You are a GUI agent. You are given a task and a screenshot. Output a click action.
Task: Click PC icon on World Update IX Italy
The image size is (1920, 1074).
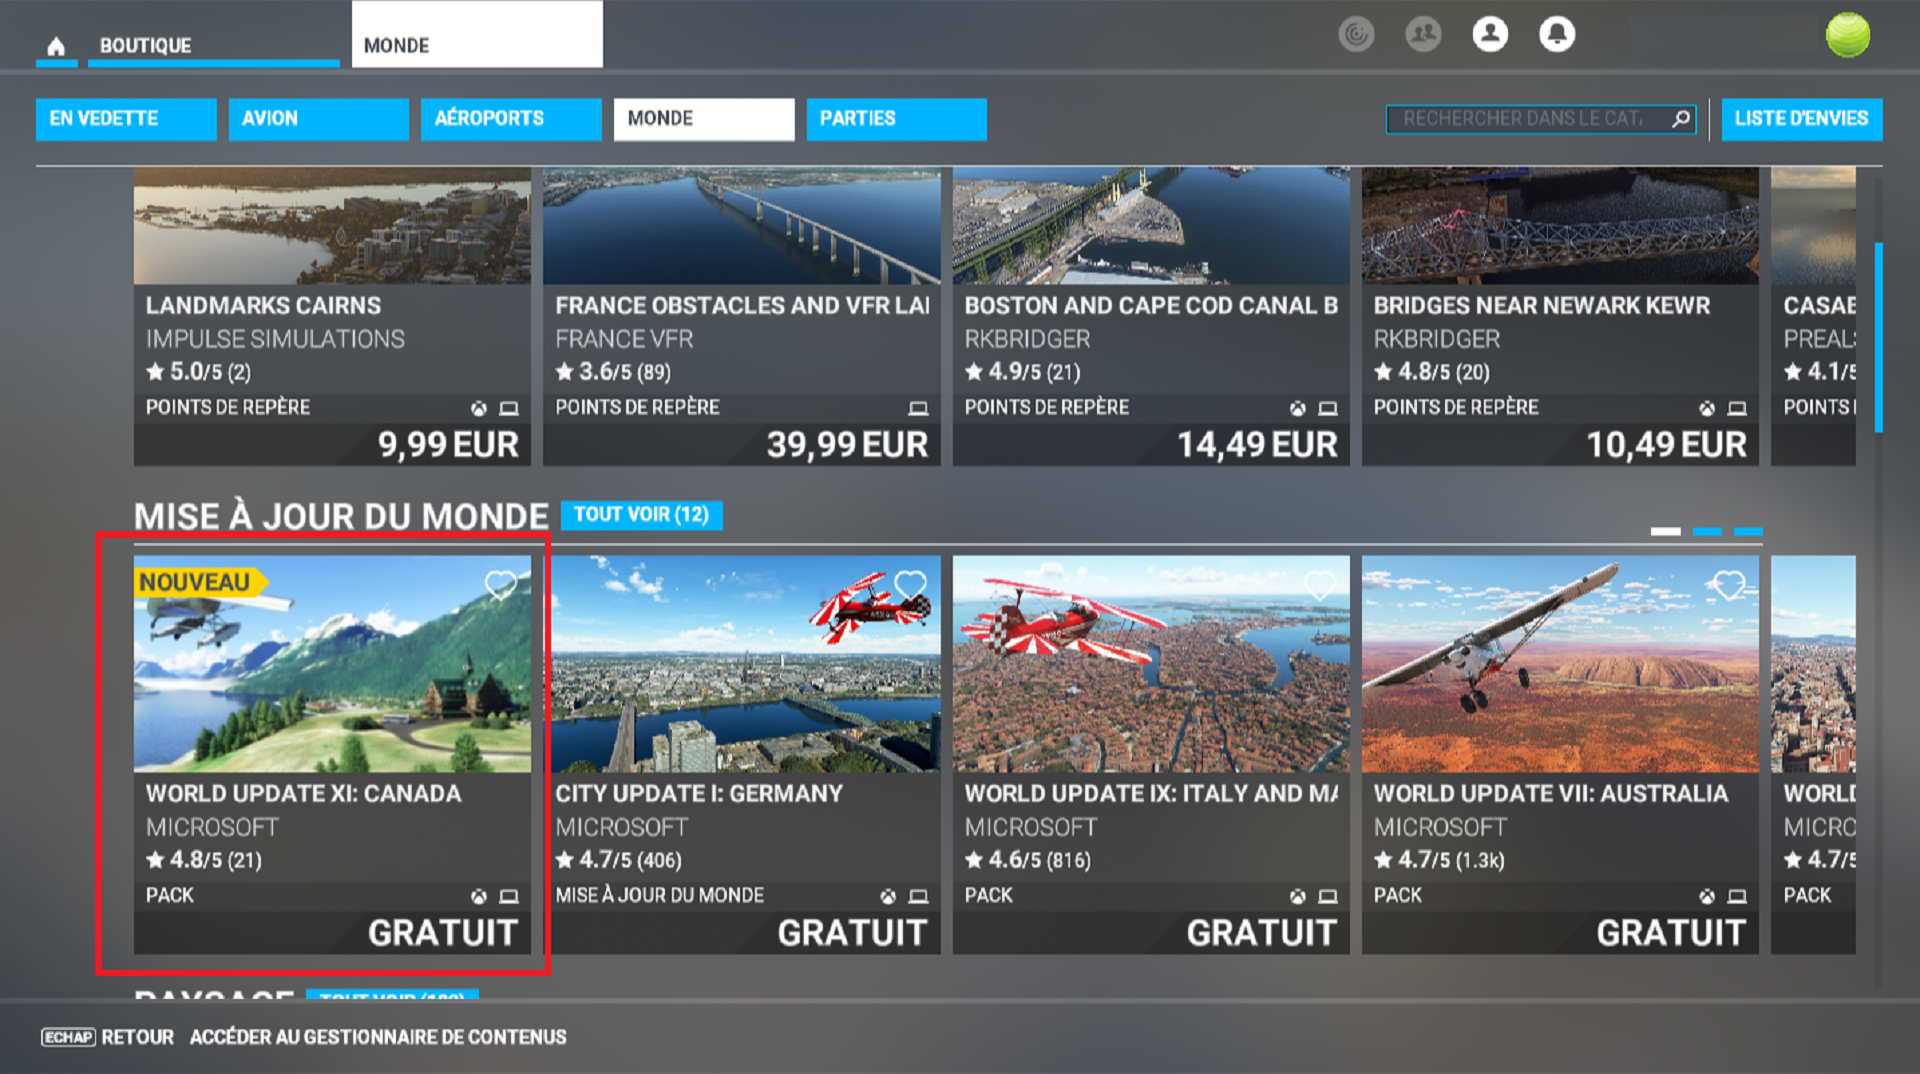click(x=1327, y=896)
